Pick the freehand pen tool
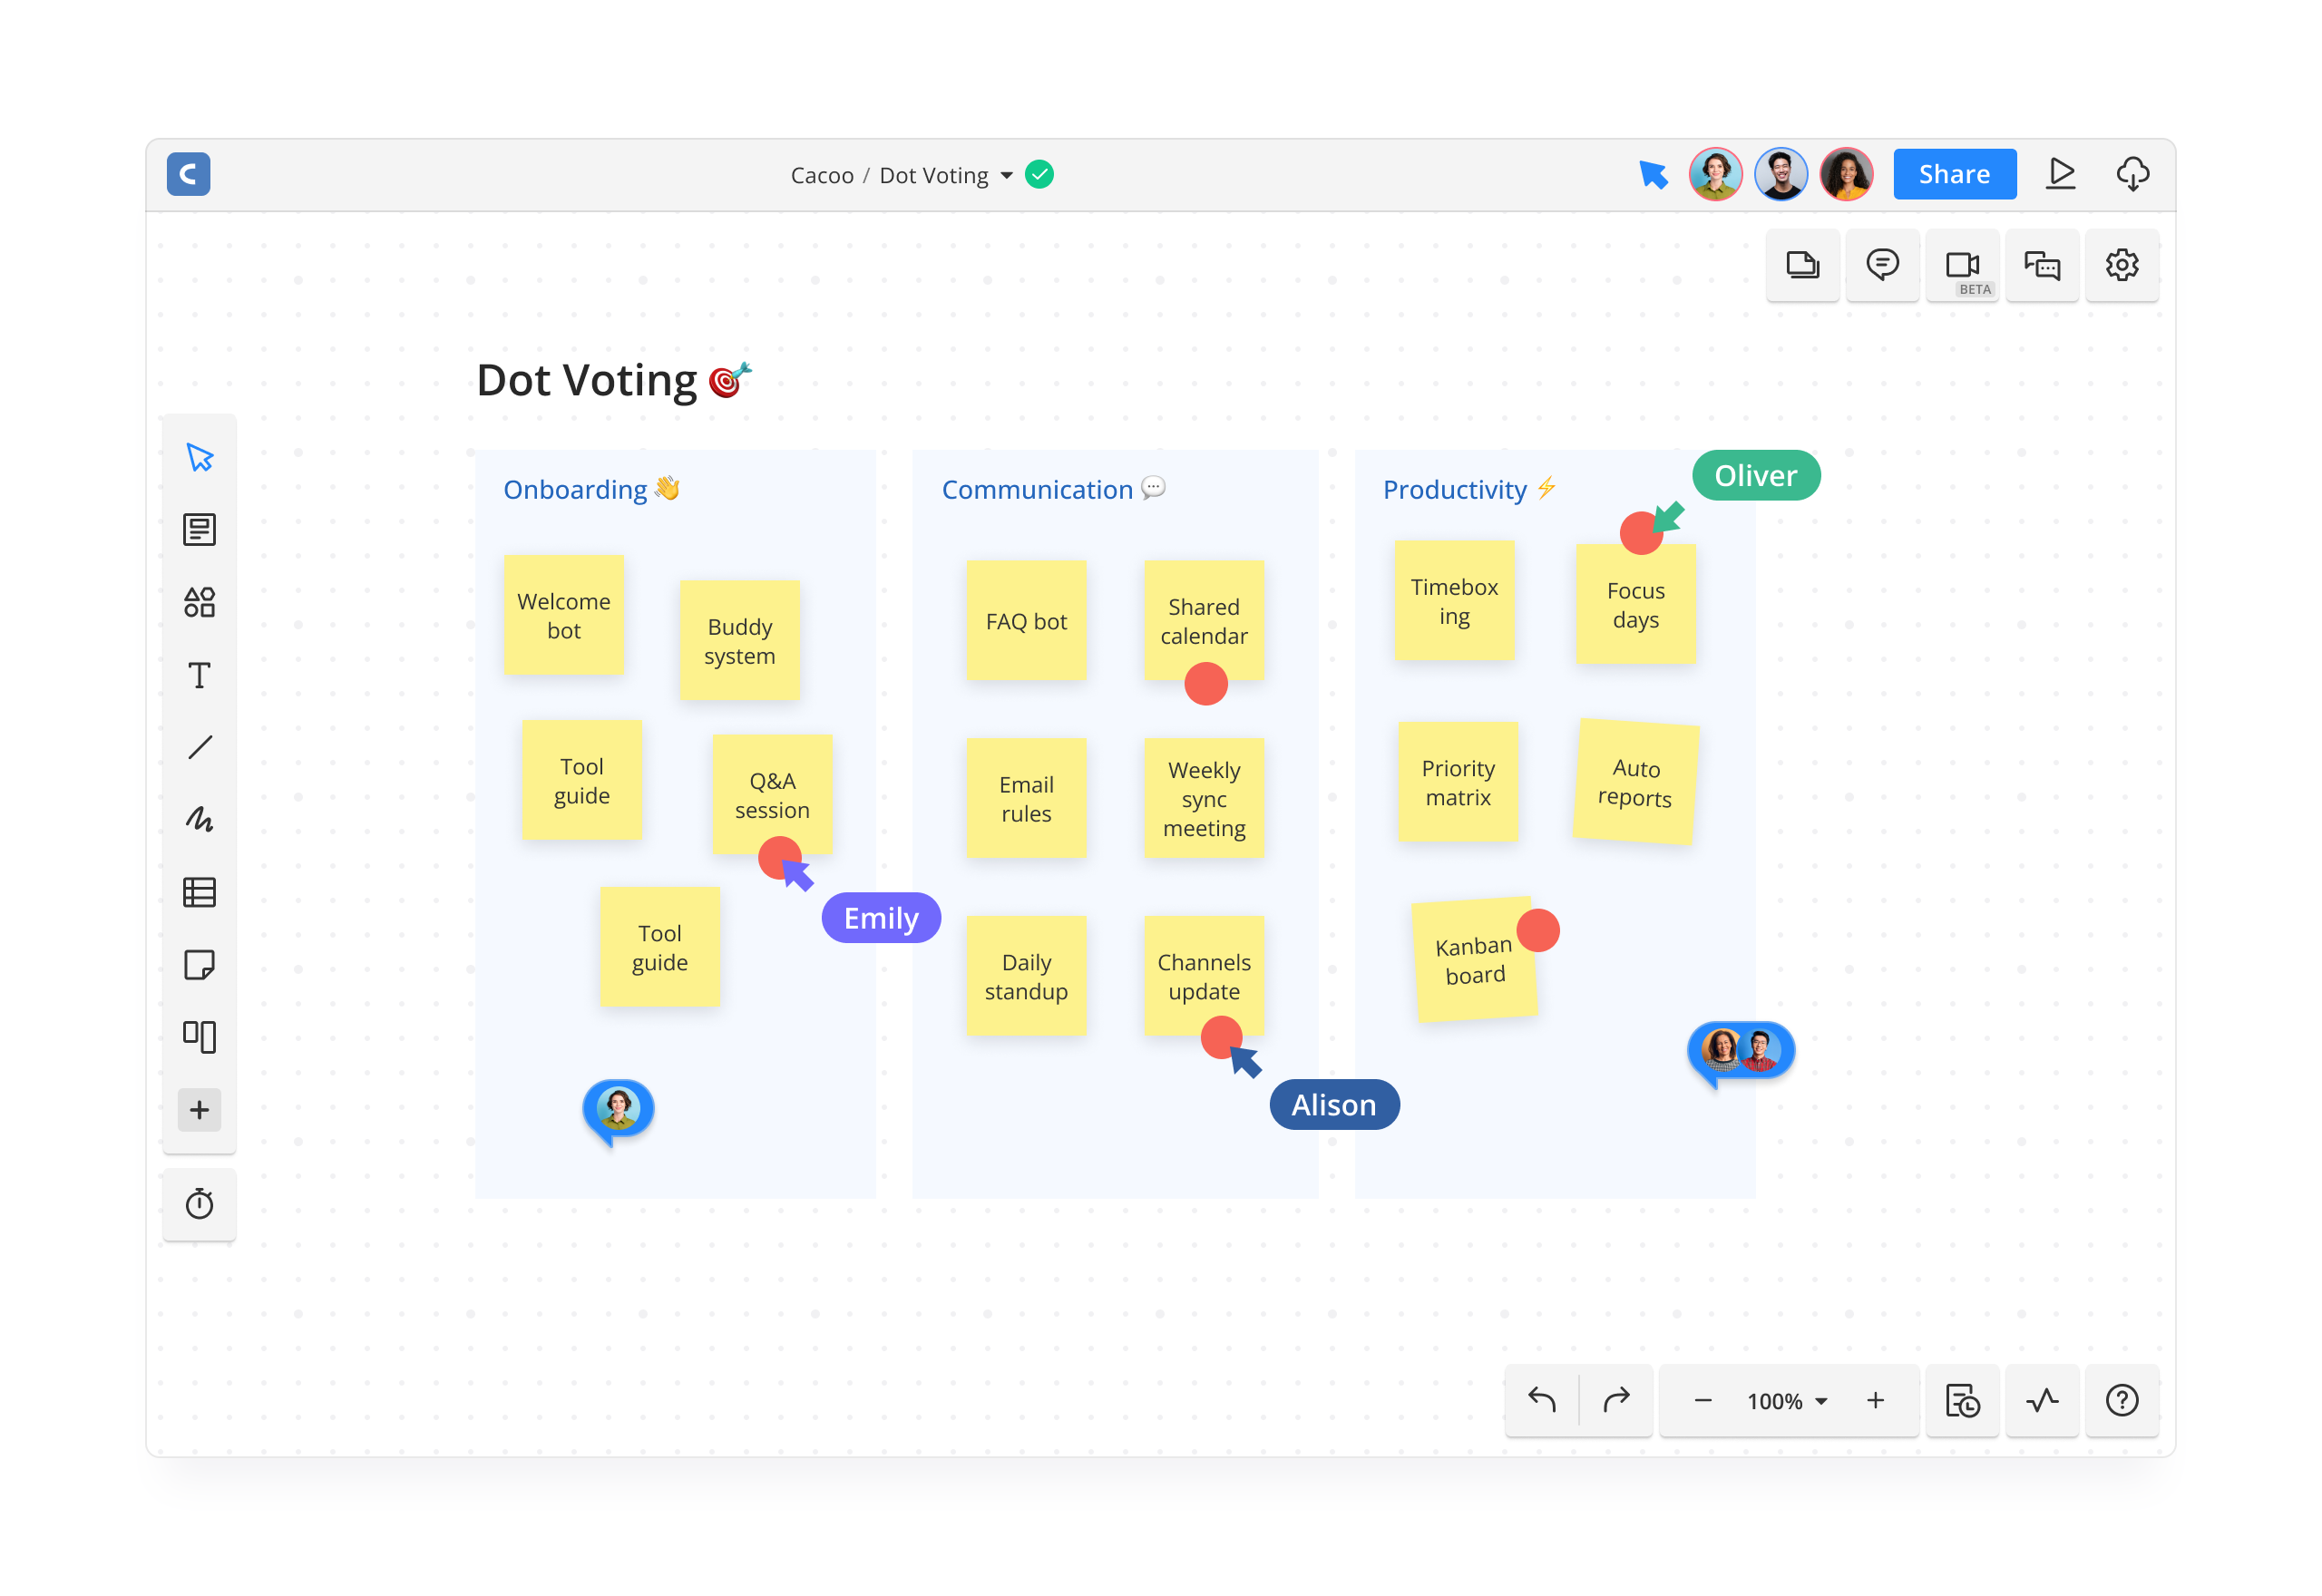 [200, 820]
